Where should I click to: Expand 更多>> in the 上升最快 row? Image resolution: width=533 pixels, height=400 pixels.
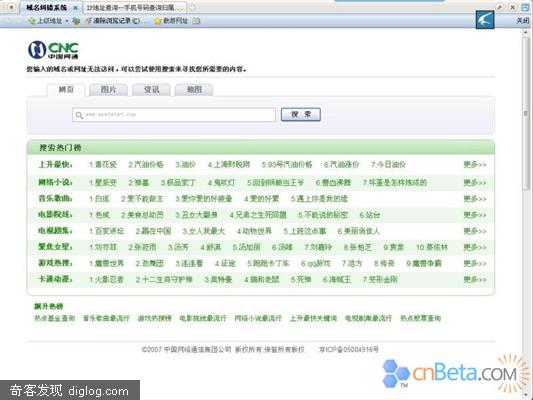(x=475, y=165)
